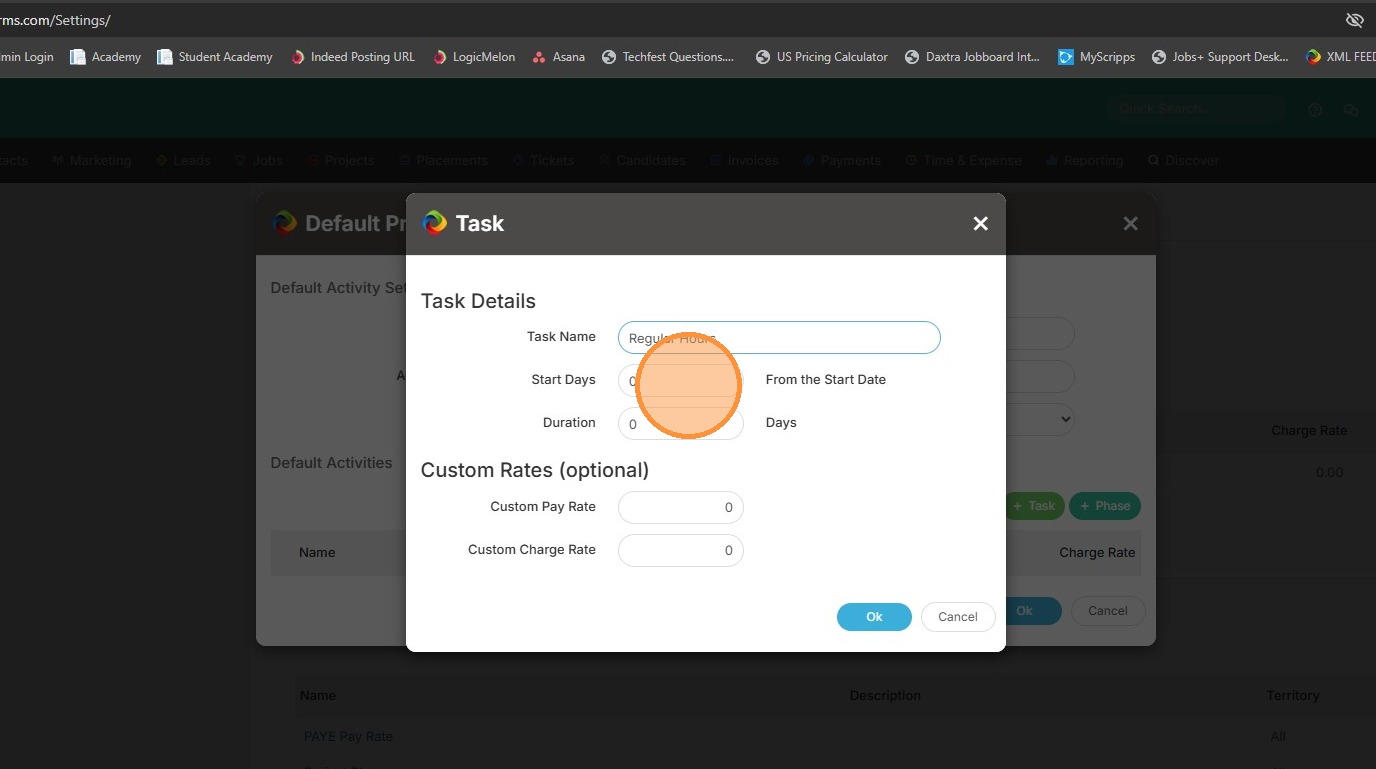Viewport: 1376px width, 769px height.
Task: Click the Name header beside Description
Action: [x=318, y=695]
